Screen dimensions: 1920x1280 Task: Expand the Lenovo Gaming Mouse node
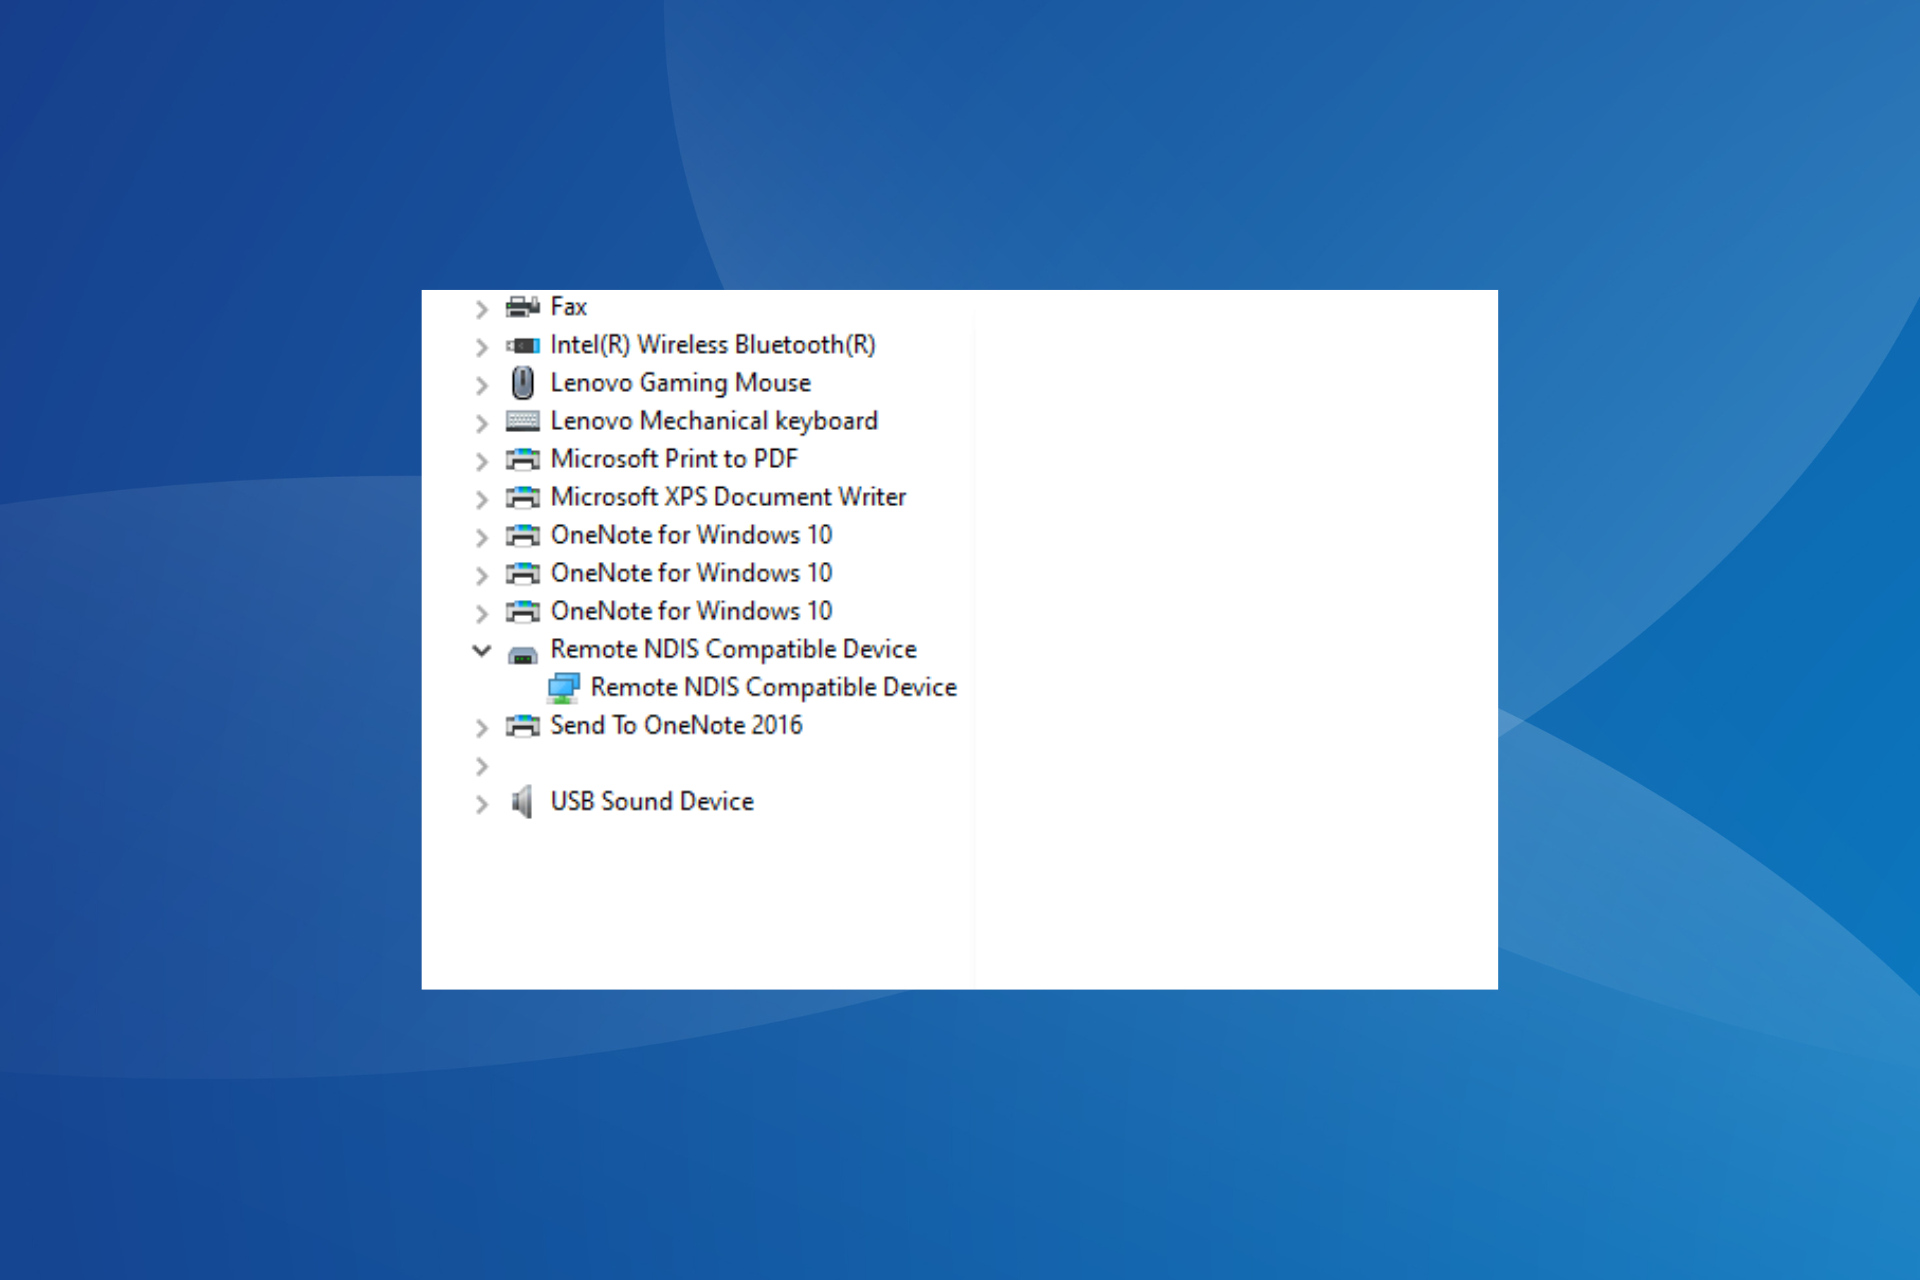tap(481, 385)
